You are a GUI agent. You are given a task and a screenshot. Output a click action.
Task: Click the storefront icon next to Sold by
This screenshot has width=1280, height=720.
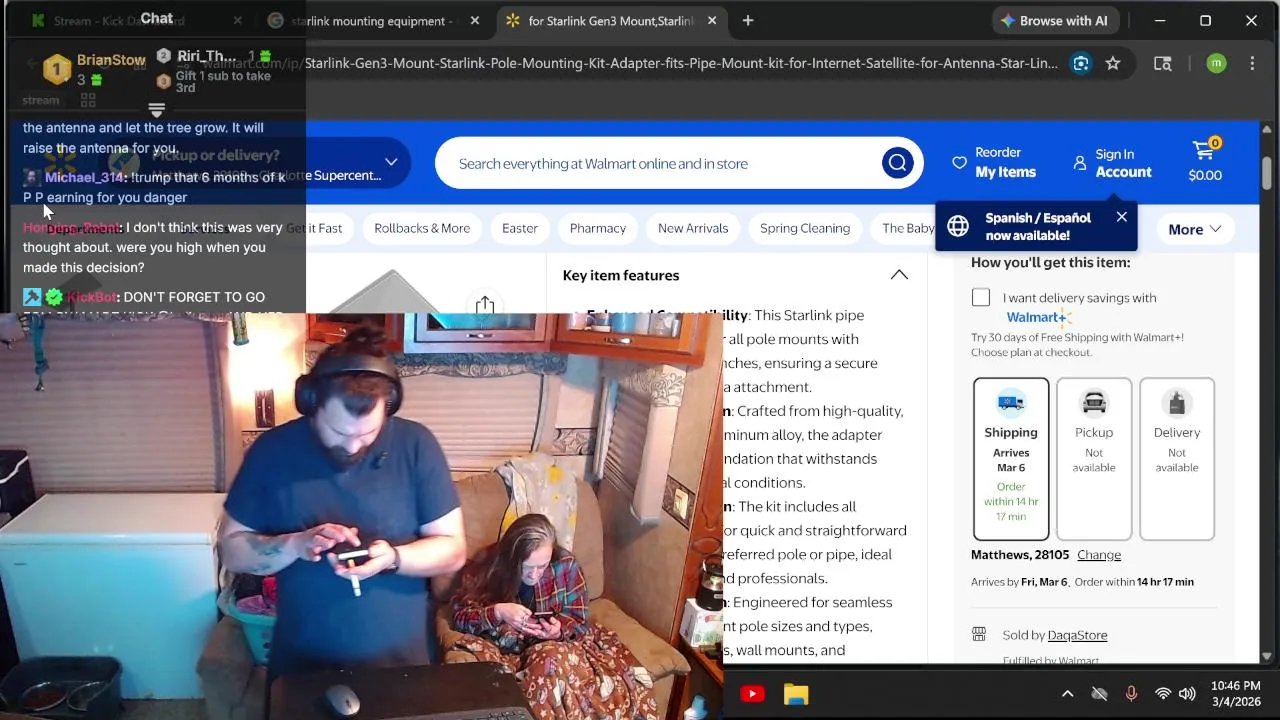click(x=979, y=634)
